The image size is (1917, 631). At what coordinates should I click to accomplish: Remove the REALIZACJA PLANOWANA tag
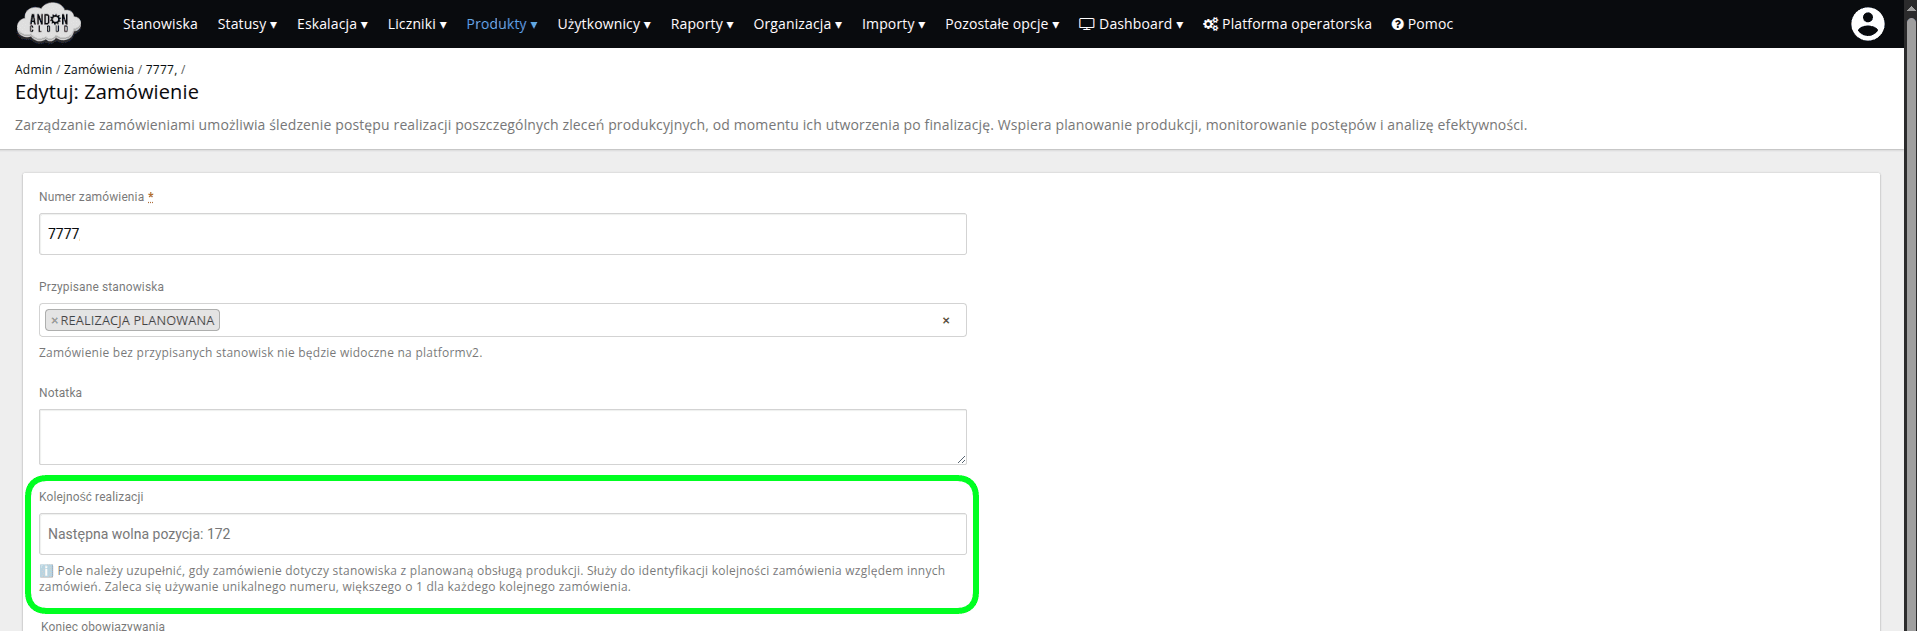point(54,321)
